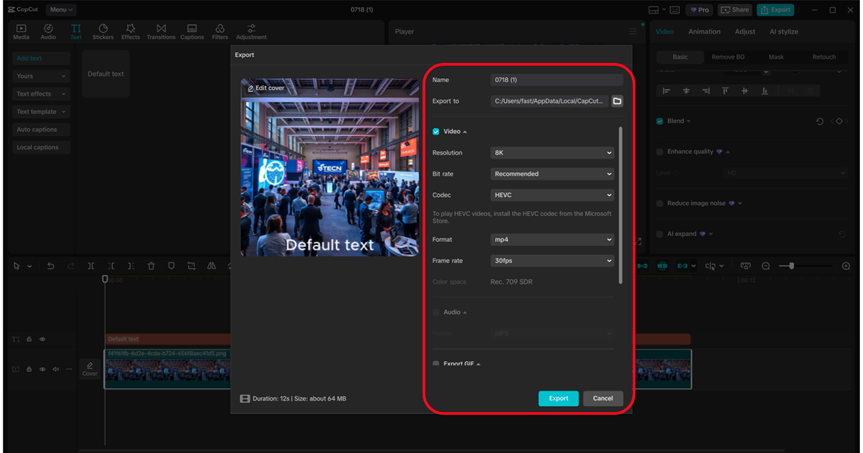Click the Pro button in the title bar
863x453 pixels.
pos(700,10)
